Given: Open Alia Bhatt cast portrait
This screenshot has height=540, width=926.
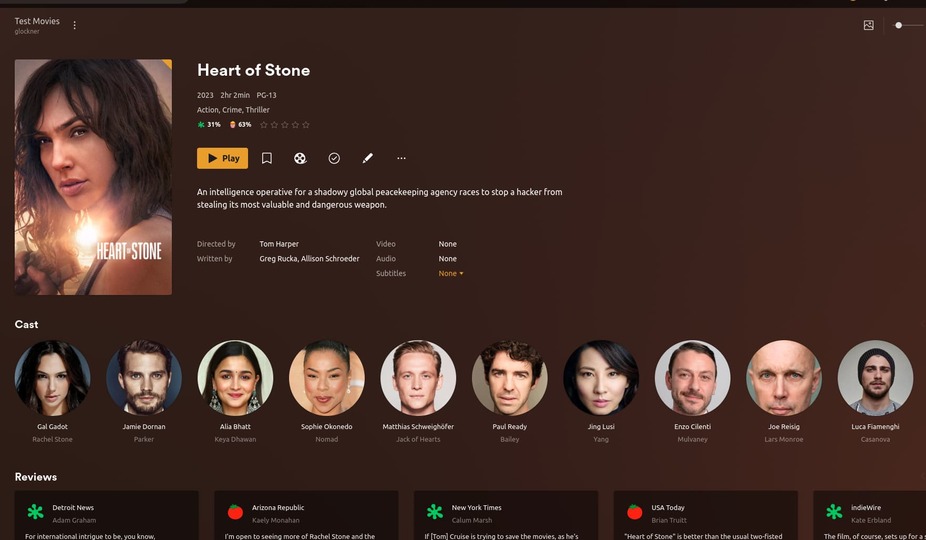Looking at the screenshot, I should click(x=235, y=378).
